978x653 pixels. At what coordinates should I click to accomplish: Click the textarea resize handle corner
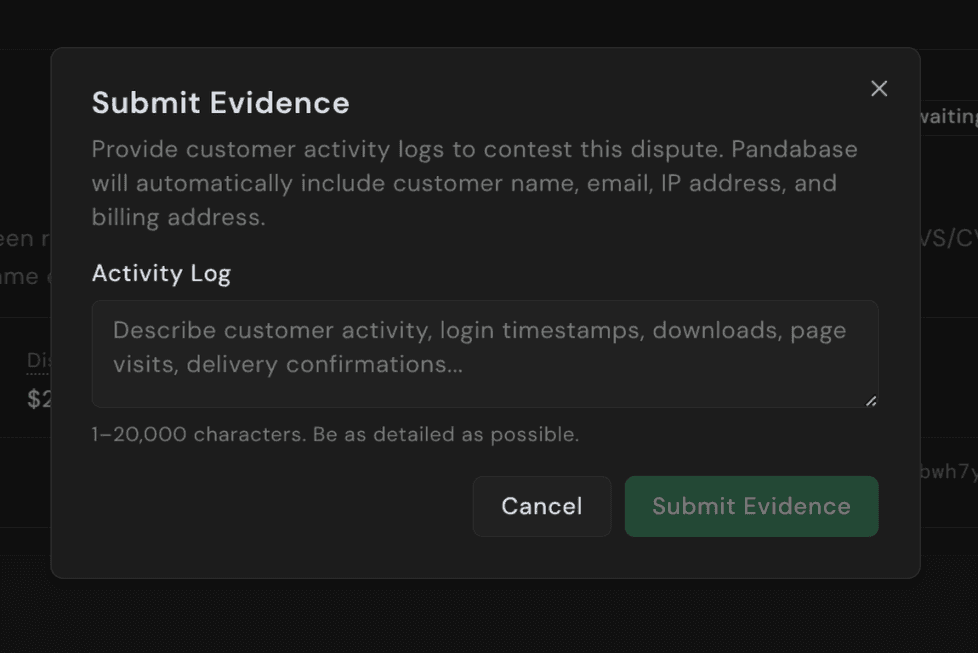(x=871, y=401)
